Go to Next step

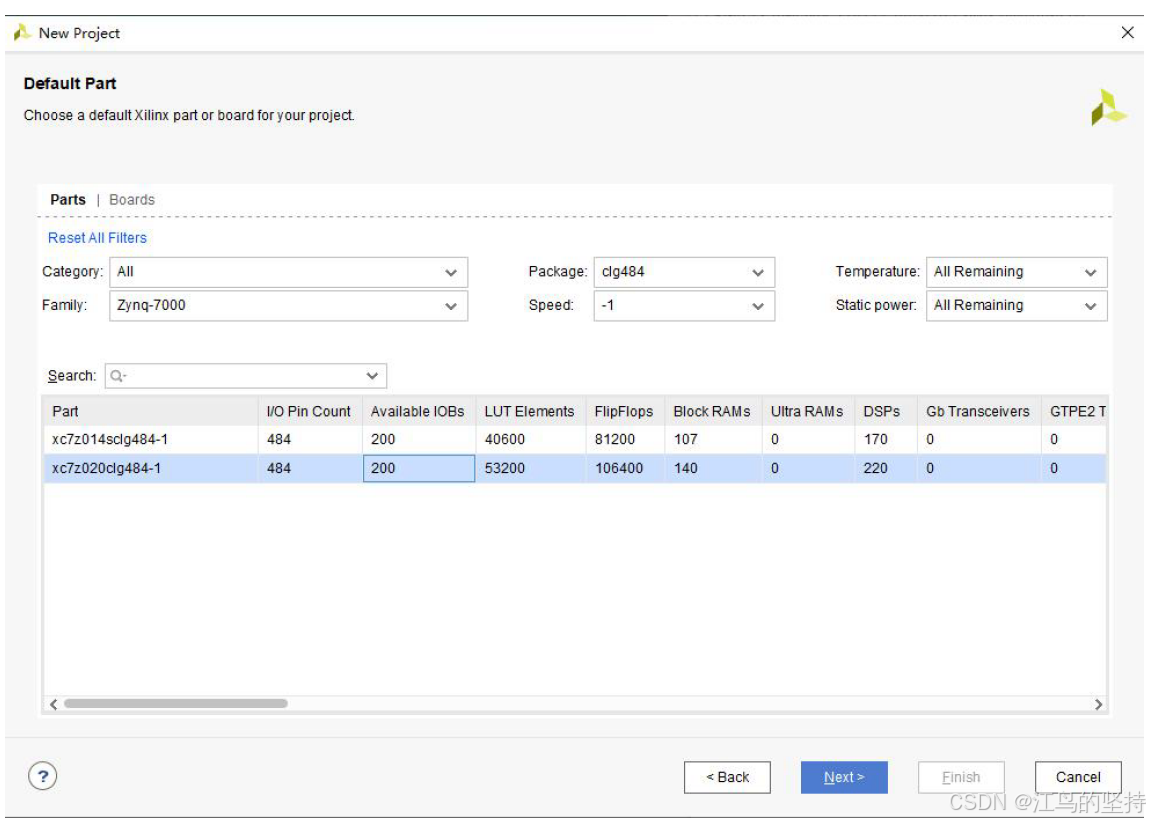pyautogui.click(x=843, y=777)
